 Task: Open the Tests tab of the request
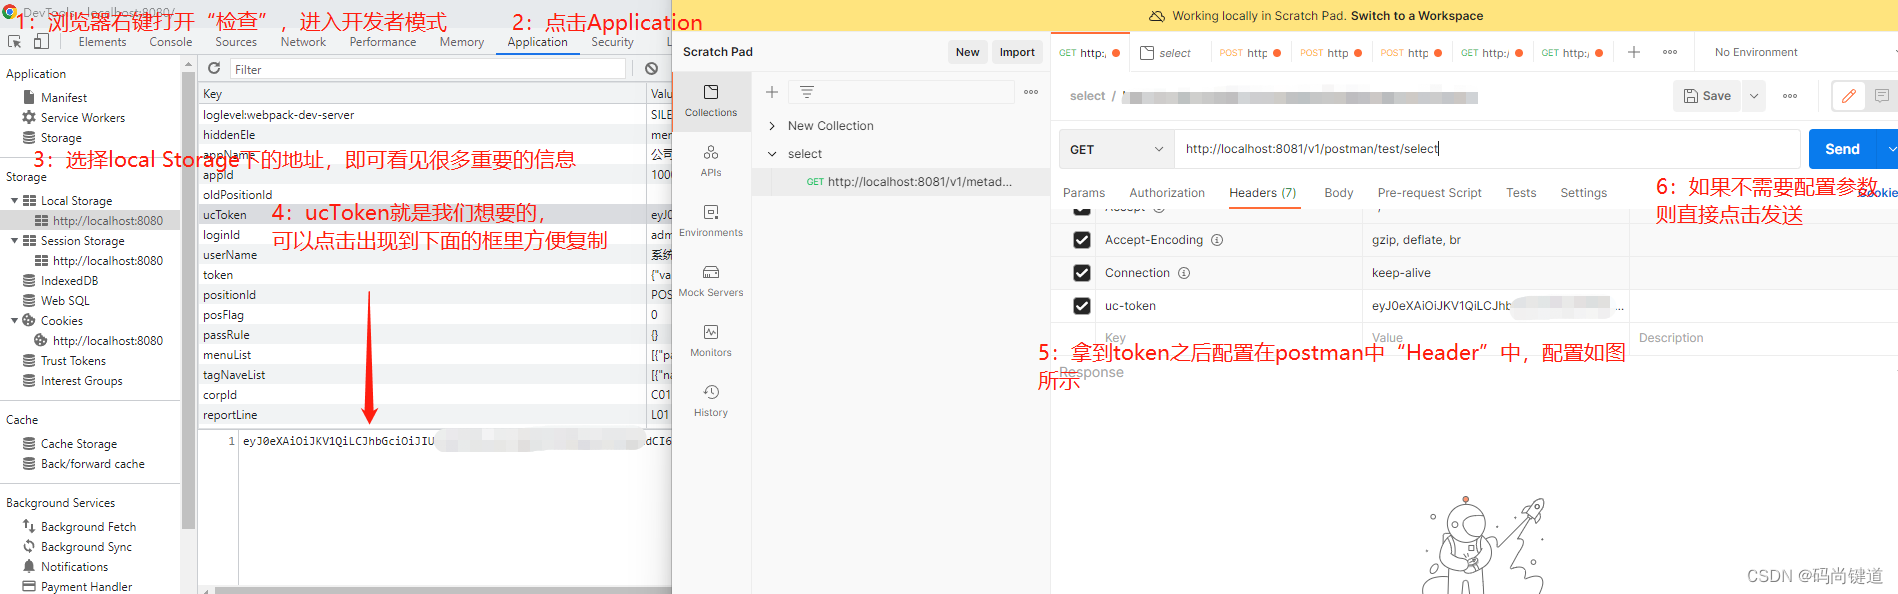tap(1521, 193)
